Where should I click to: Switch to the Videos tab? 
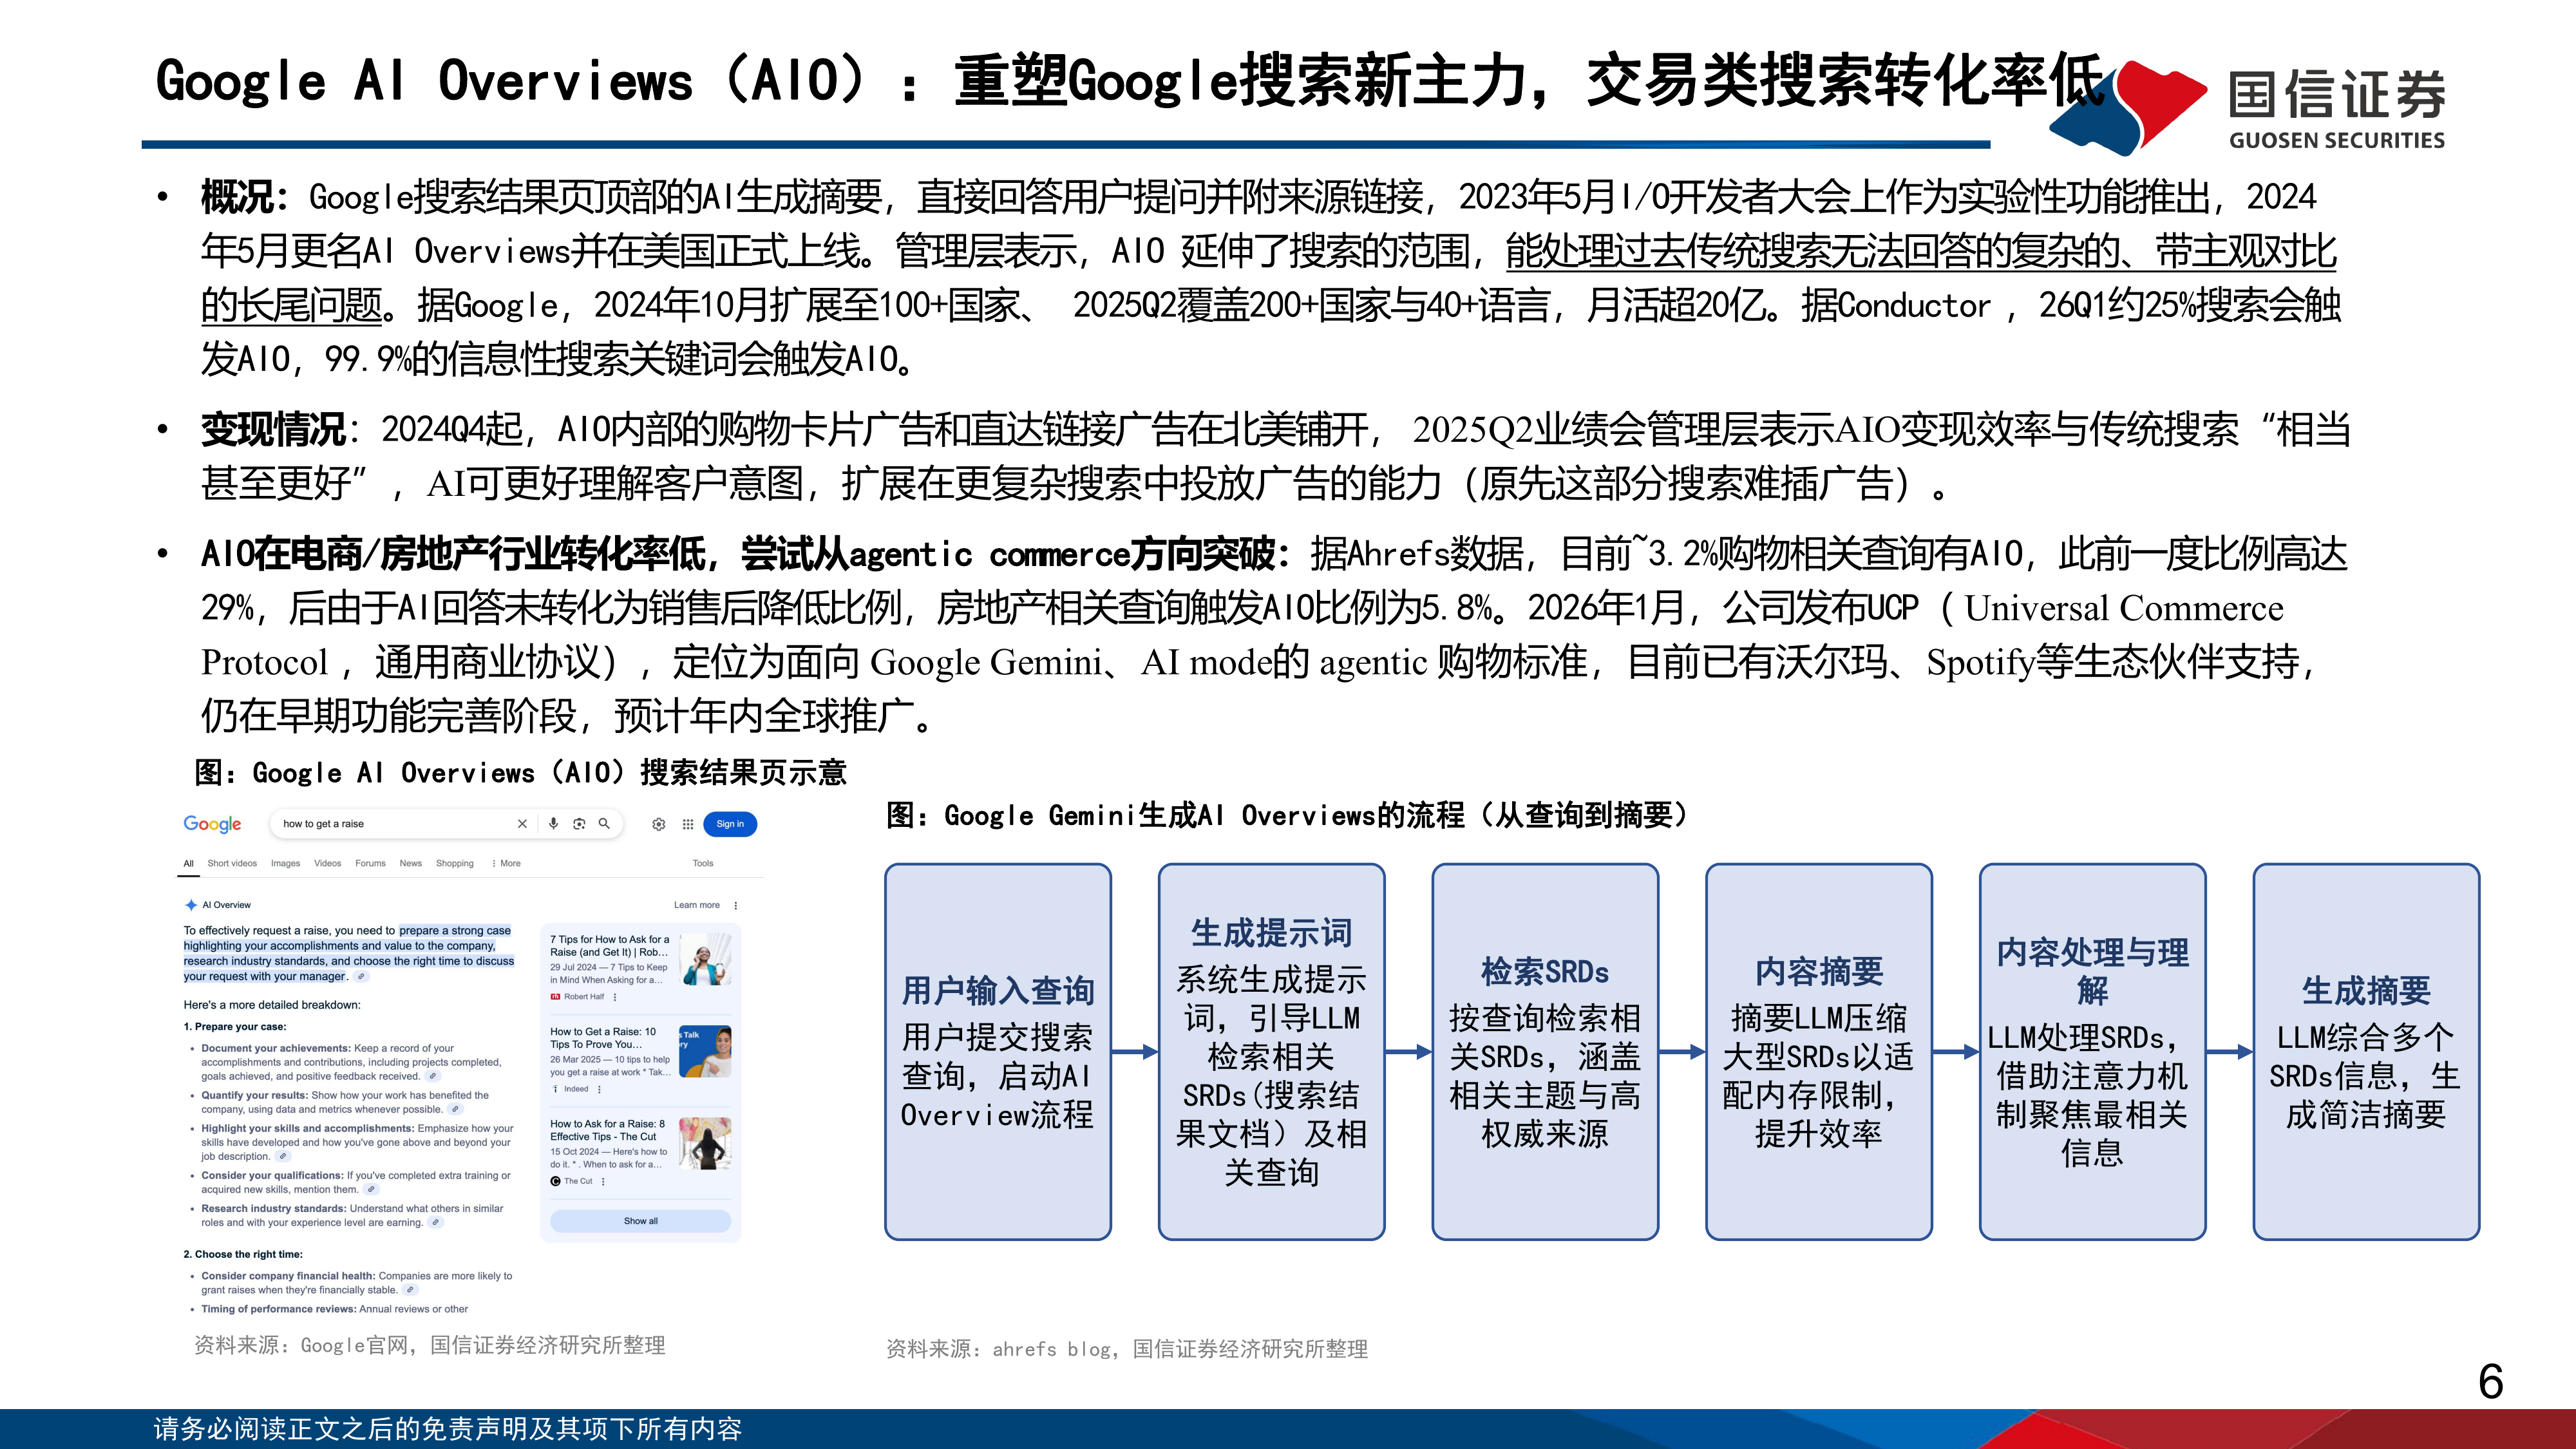tap(327, 863)
